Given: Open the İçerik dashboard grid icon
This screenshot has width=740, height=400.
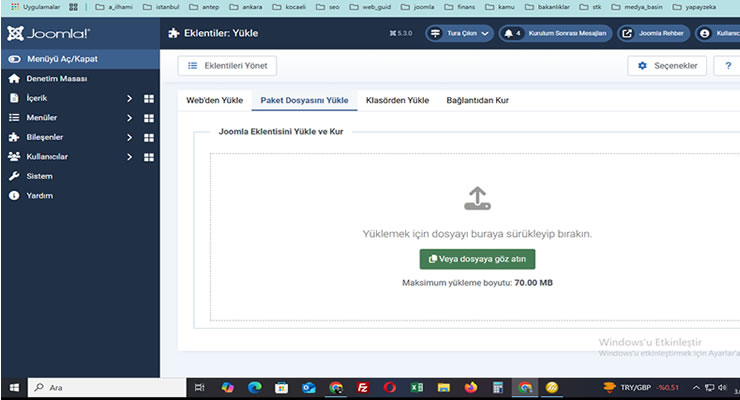Looking at the screenshot, I should point(149,99).
